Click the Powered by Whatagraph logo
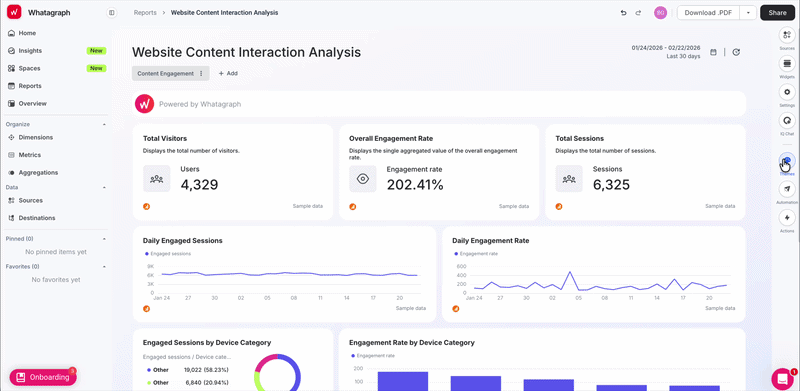 [145, 104]
